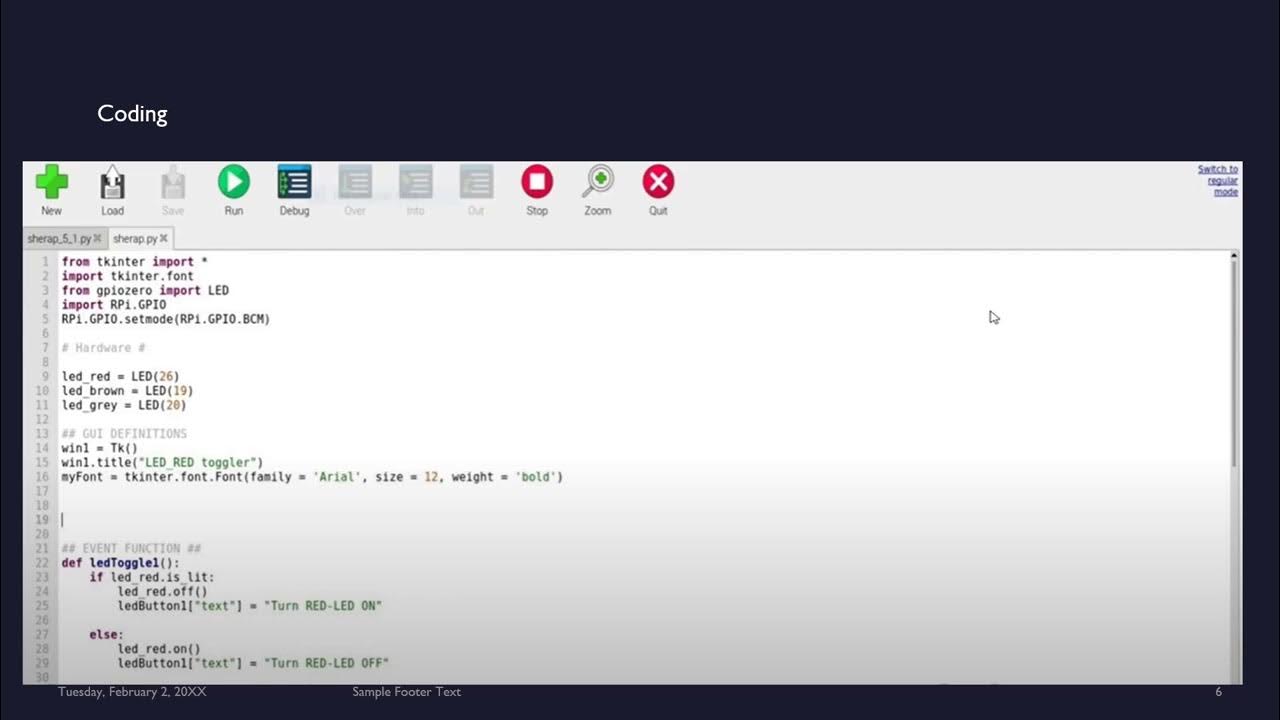This screenshot has width=1280, height=720.
Task: Click the 'Tuesday, February 2, 20XX' date footer
Action: tap(132, 692)
